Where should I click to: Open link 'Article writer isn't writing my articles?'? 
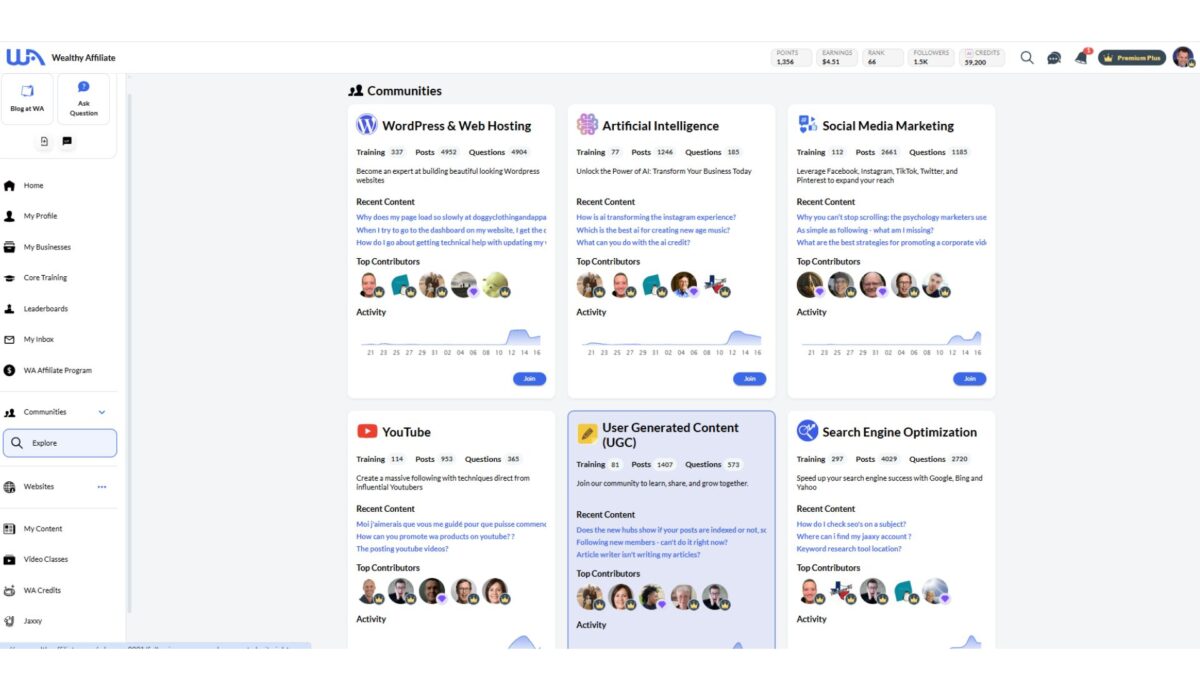click(x=638, y=555)
